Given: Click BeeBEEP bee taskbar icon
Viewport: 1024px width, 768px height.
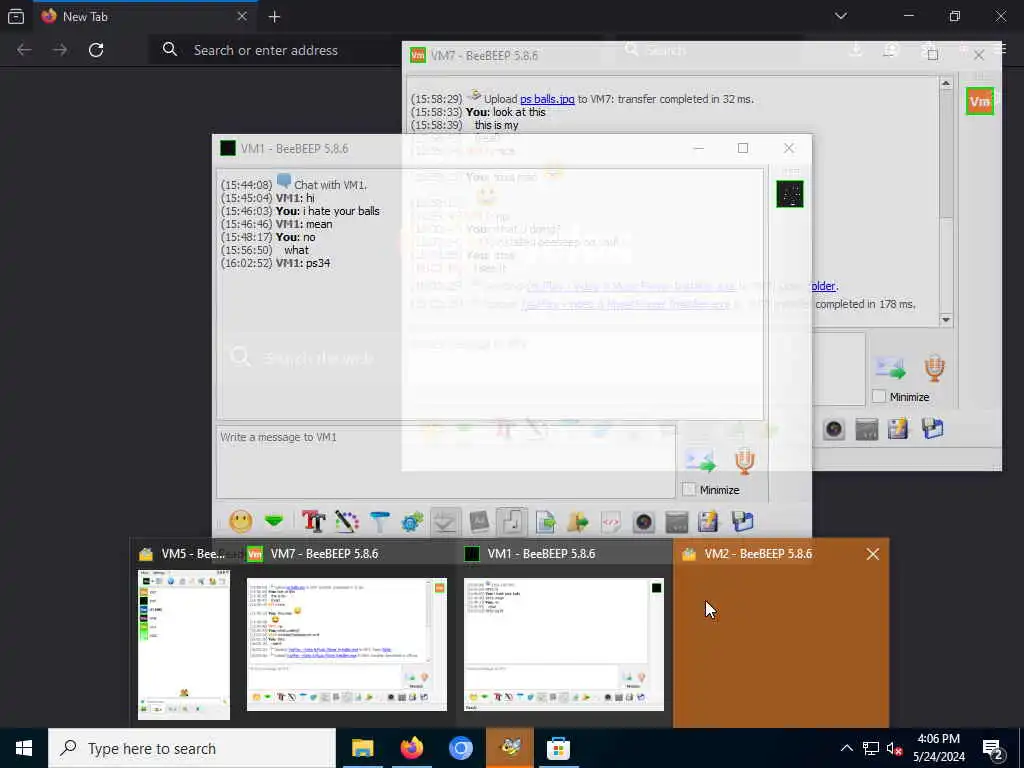Looking at the screenshot, I should tap(509, 748).
